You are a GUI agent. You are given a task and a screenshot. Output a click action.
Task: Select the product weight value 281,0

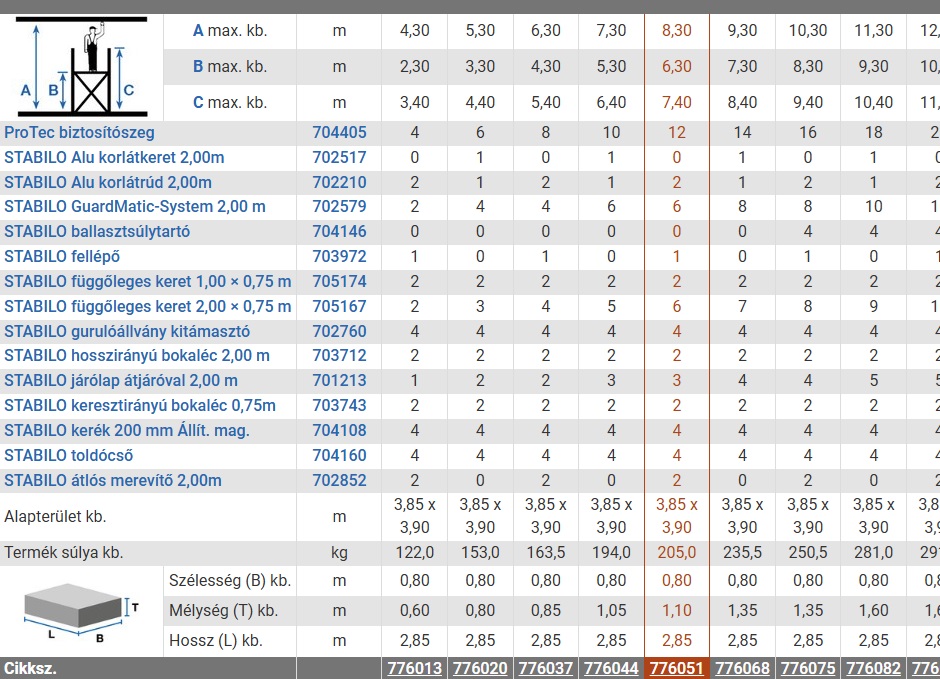873,553
